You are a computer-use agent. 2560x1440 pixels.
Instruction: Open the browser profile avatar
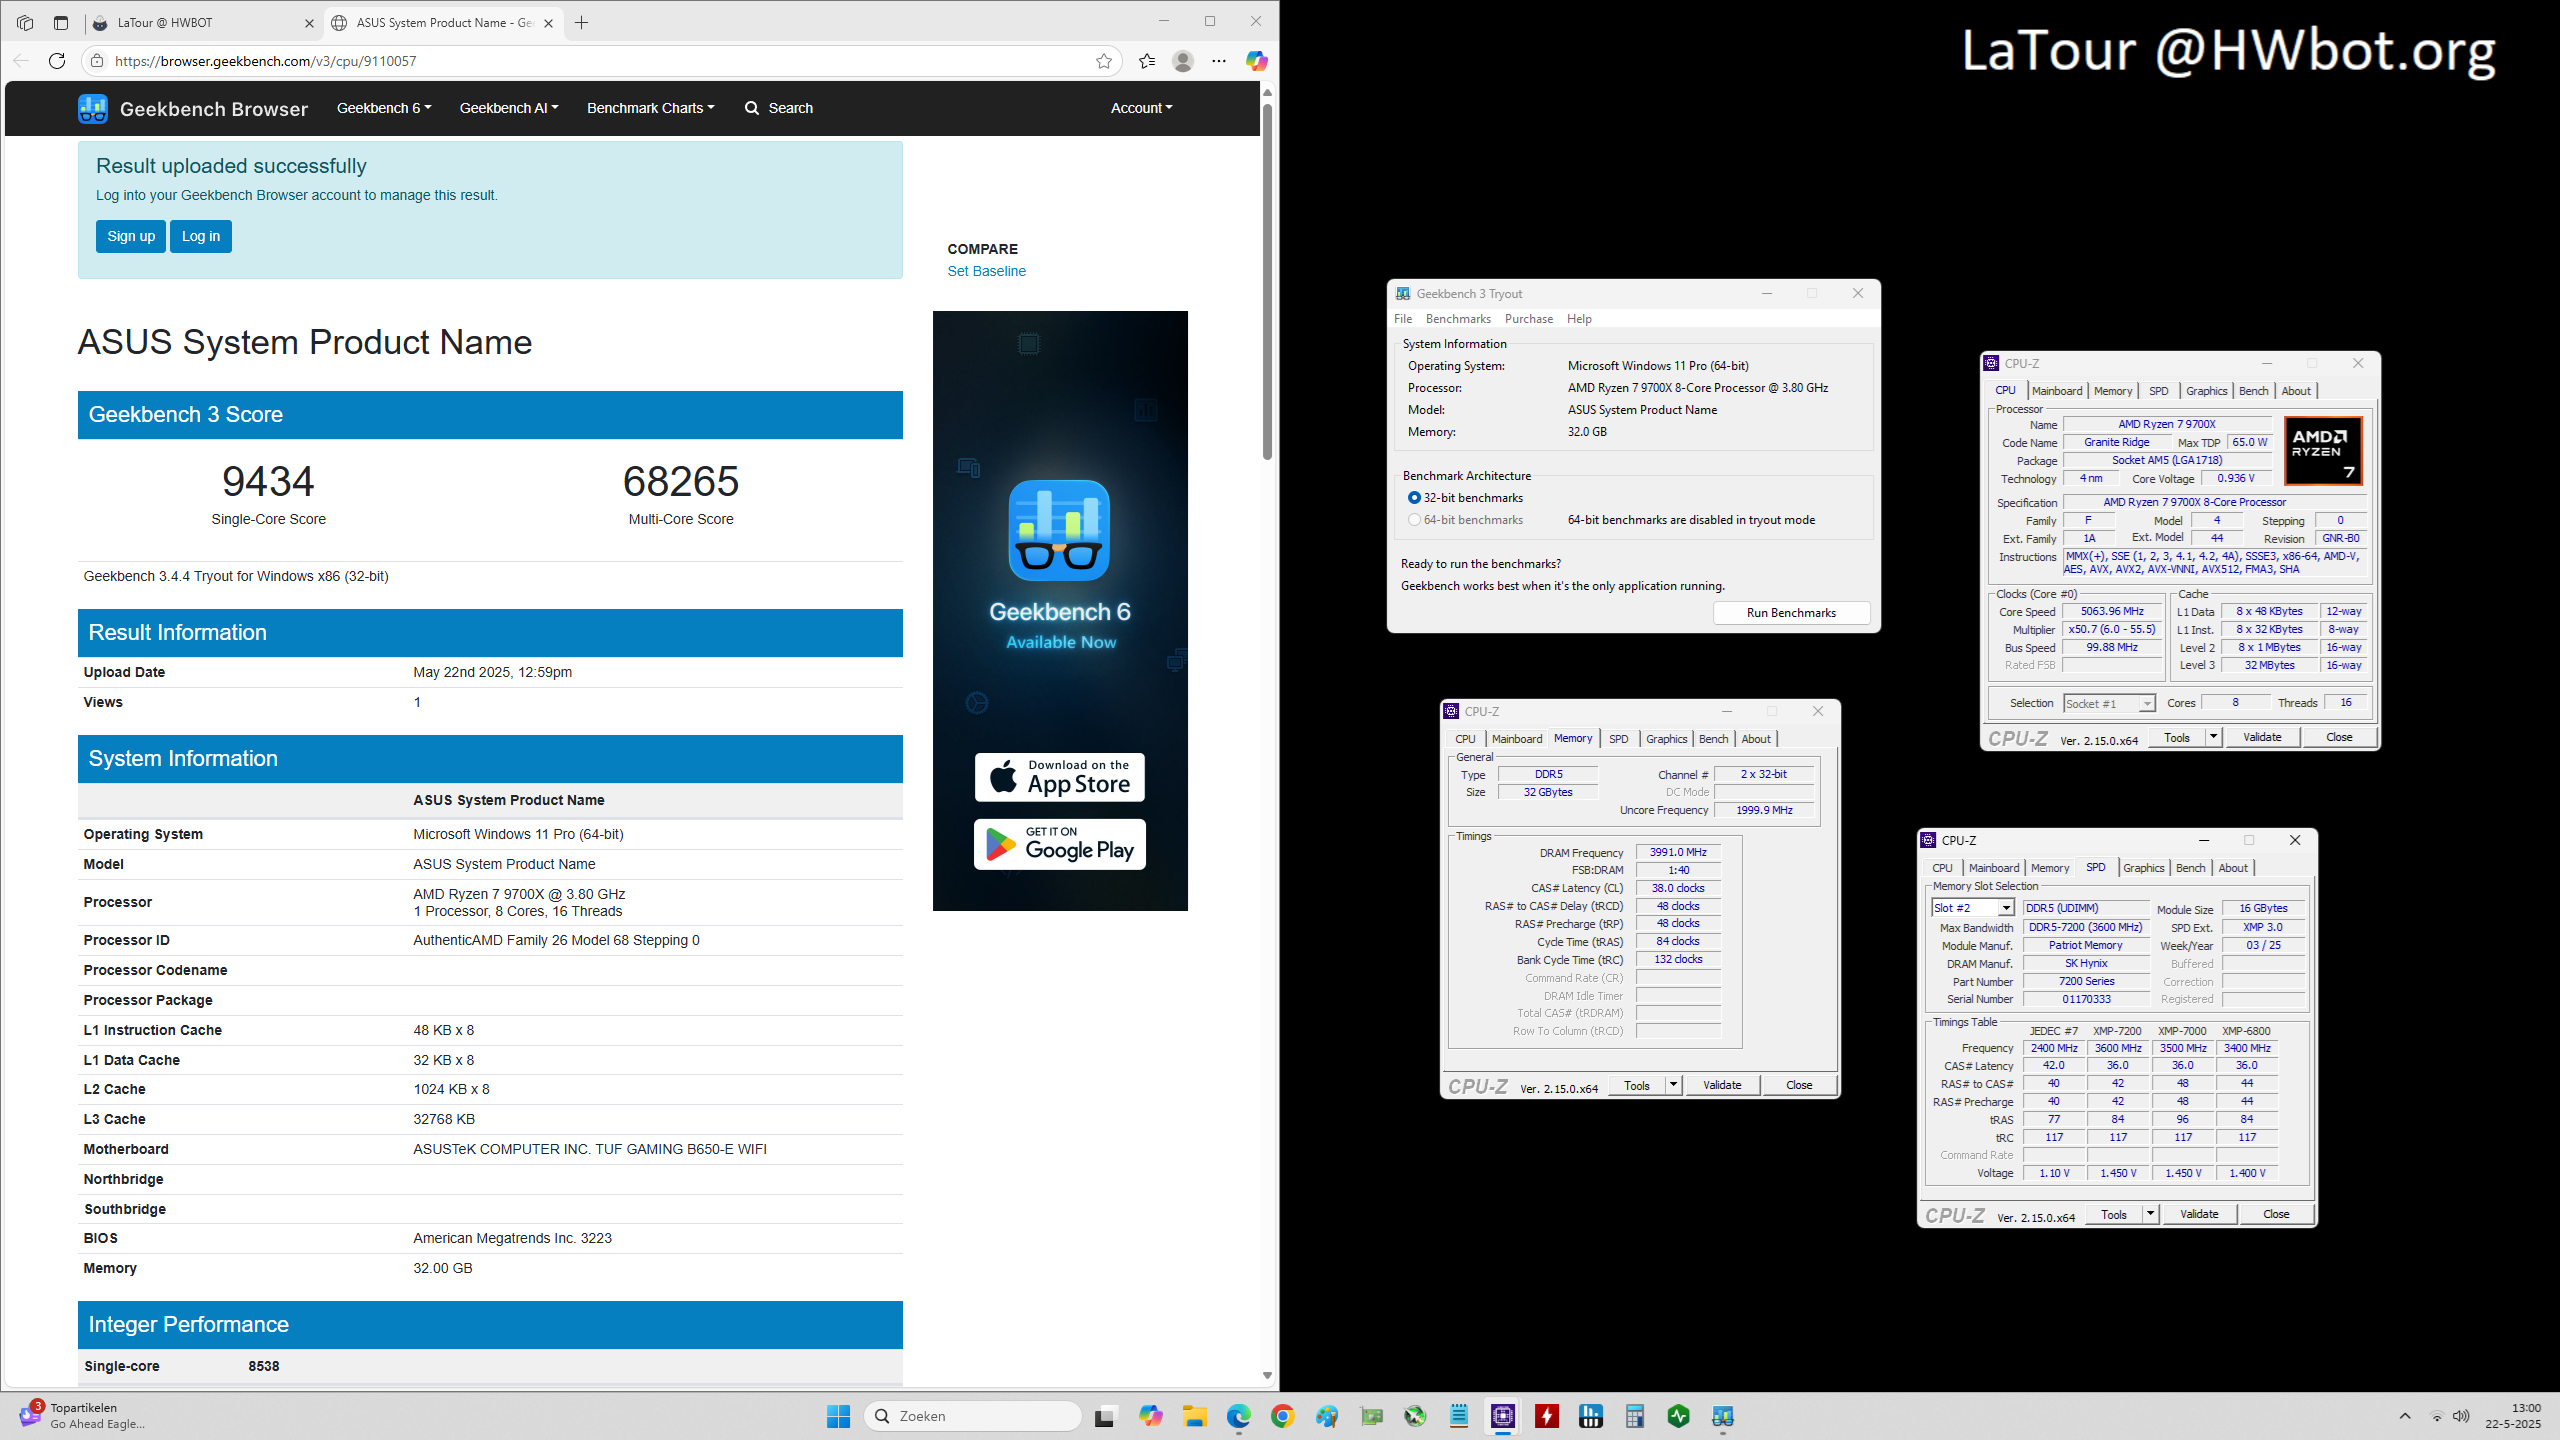pyautogui.click(x=1183, y=61)
